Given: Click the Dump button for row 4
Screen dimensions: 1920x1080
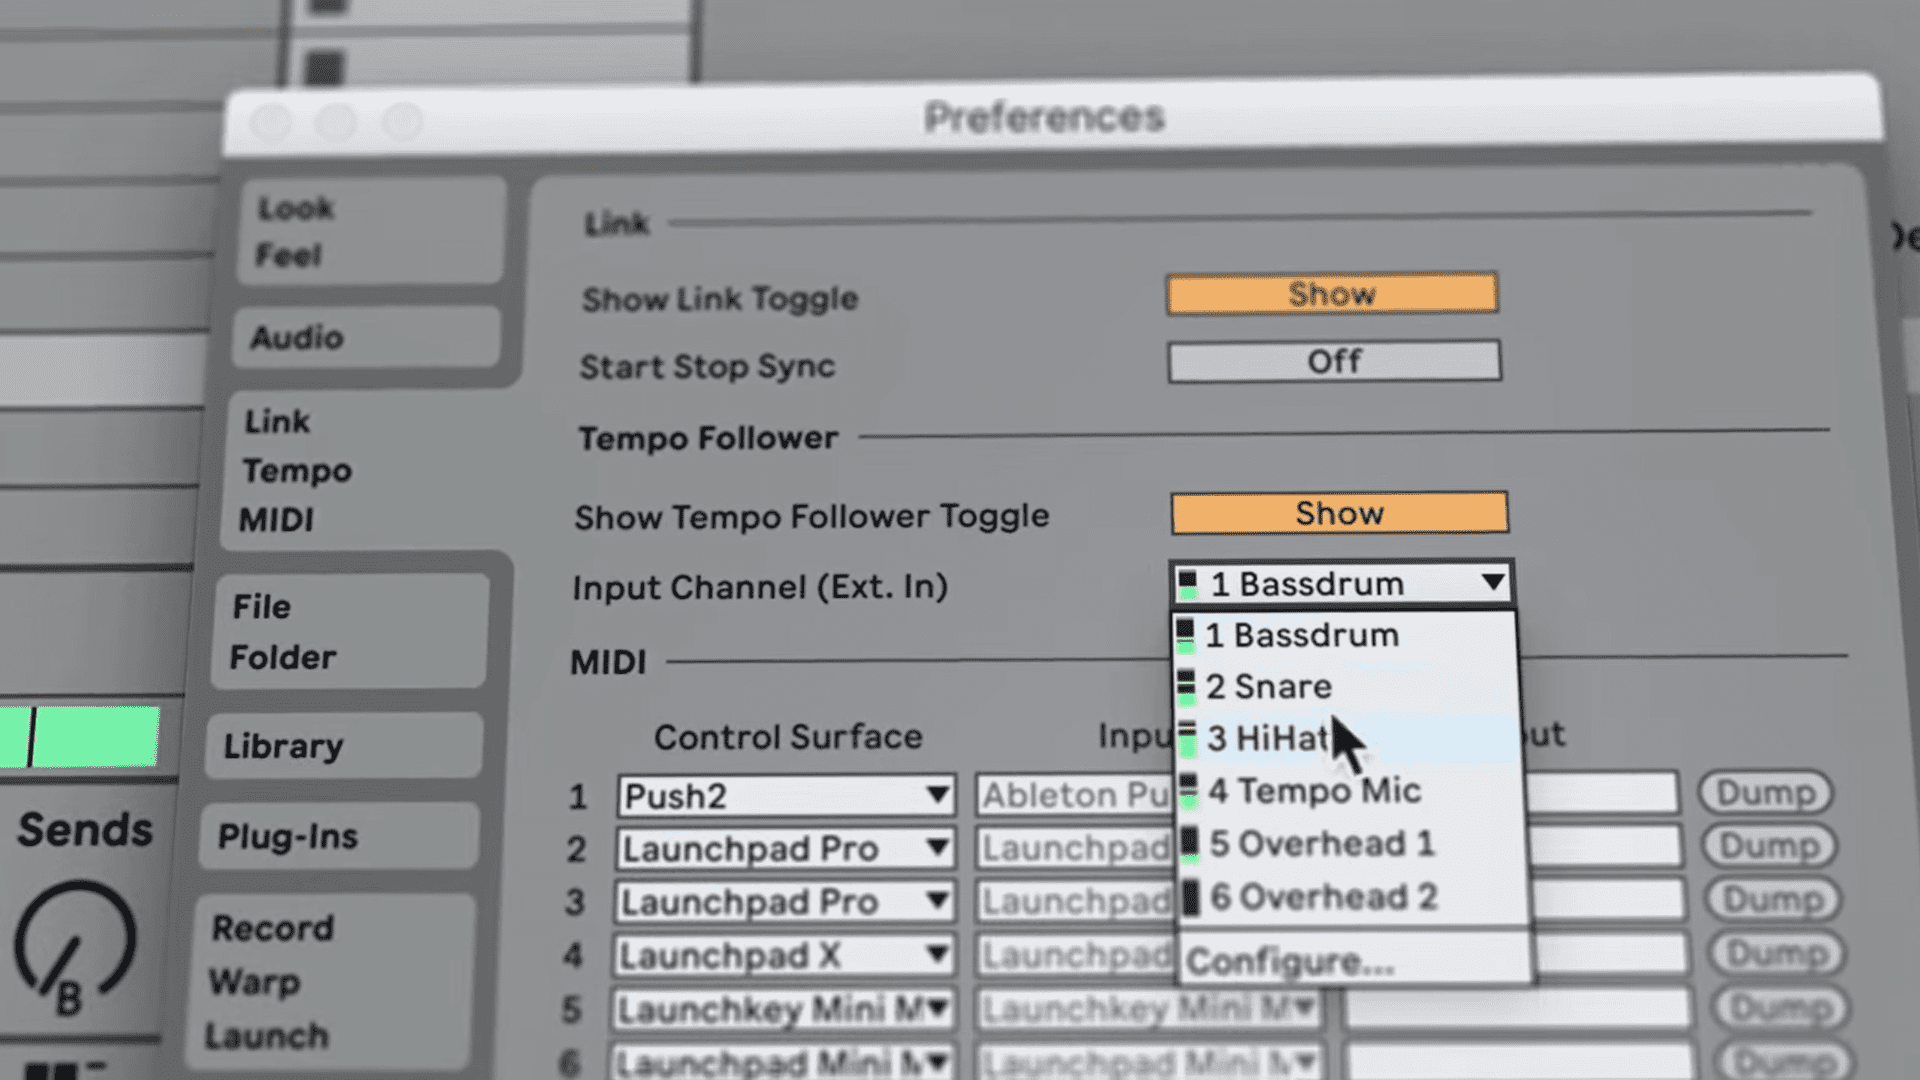Looking at the screenshot, I should click(1777, 954).
